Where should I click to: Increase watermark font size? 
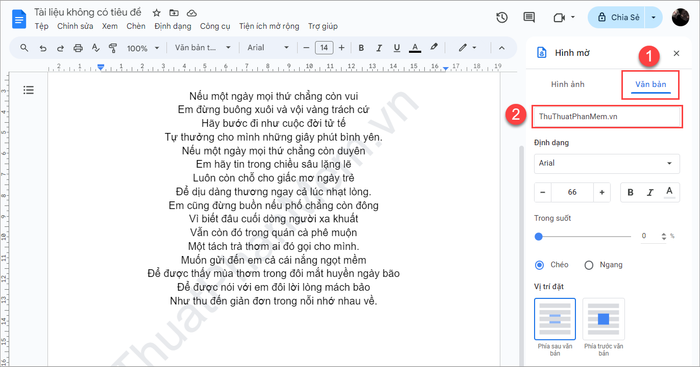(x=602, y=192)
